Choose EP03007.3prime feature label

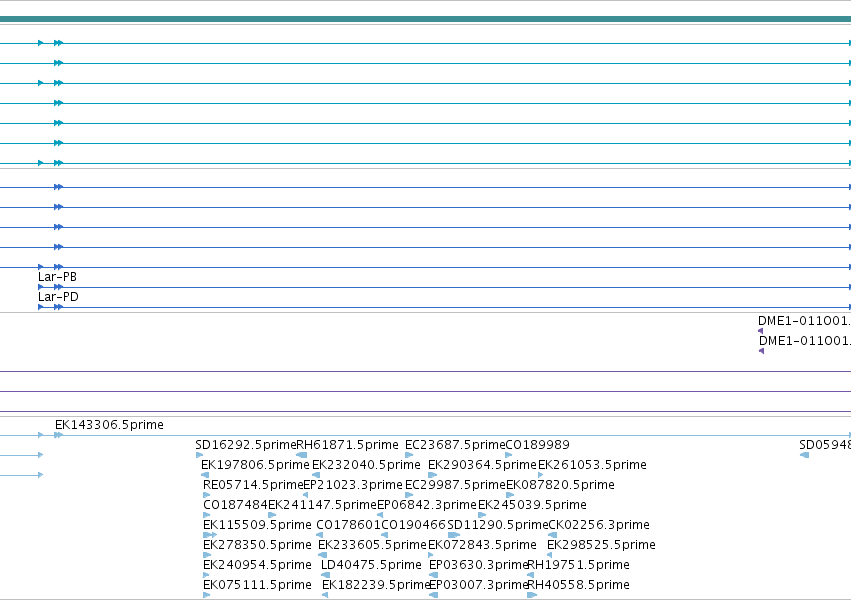coord(478,585)
